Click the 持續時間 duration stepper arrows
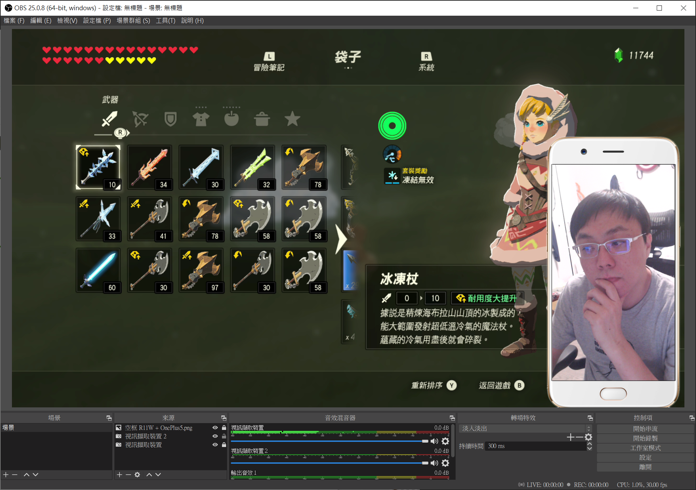Image resolution: width=696 pixels, height=490 pixels. coord(589,446)
